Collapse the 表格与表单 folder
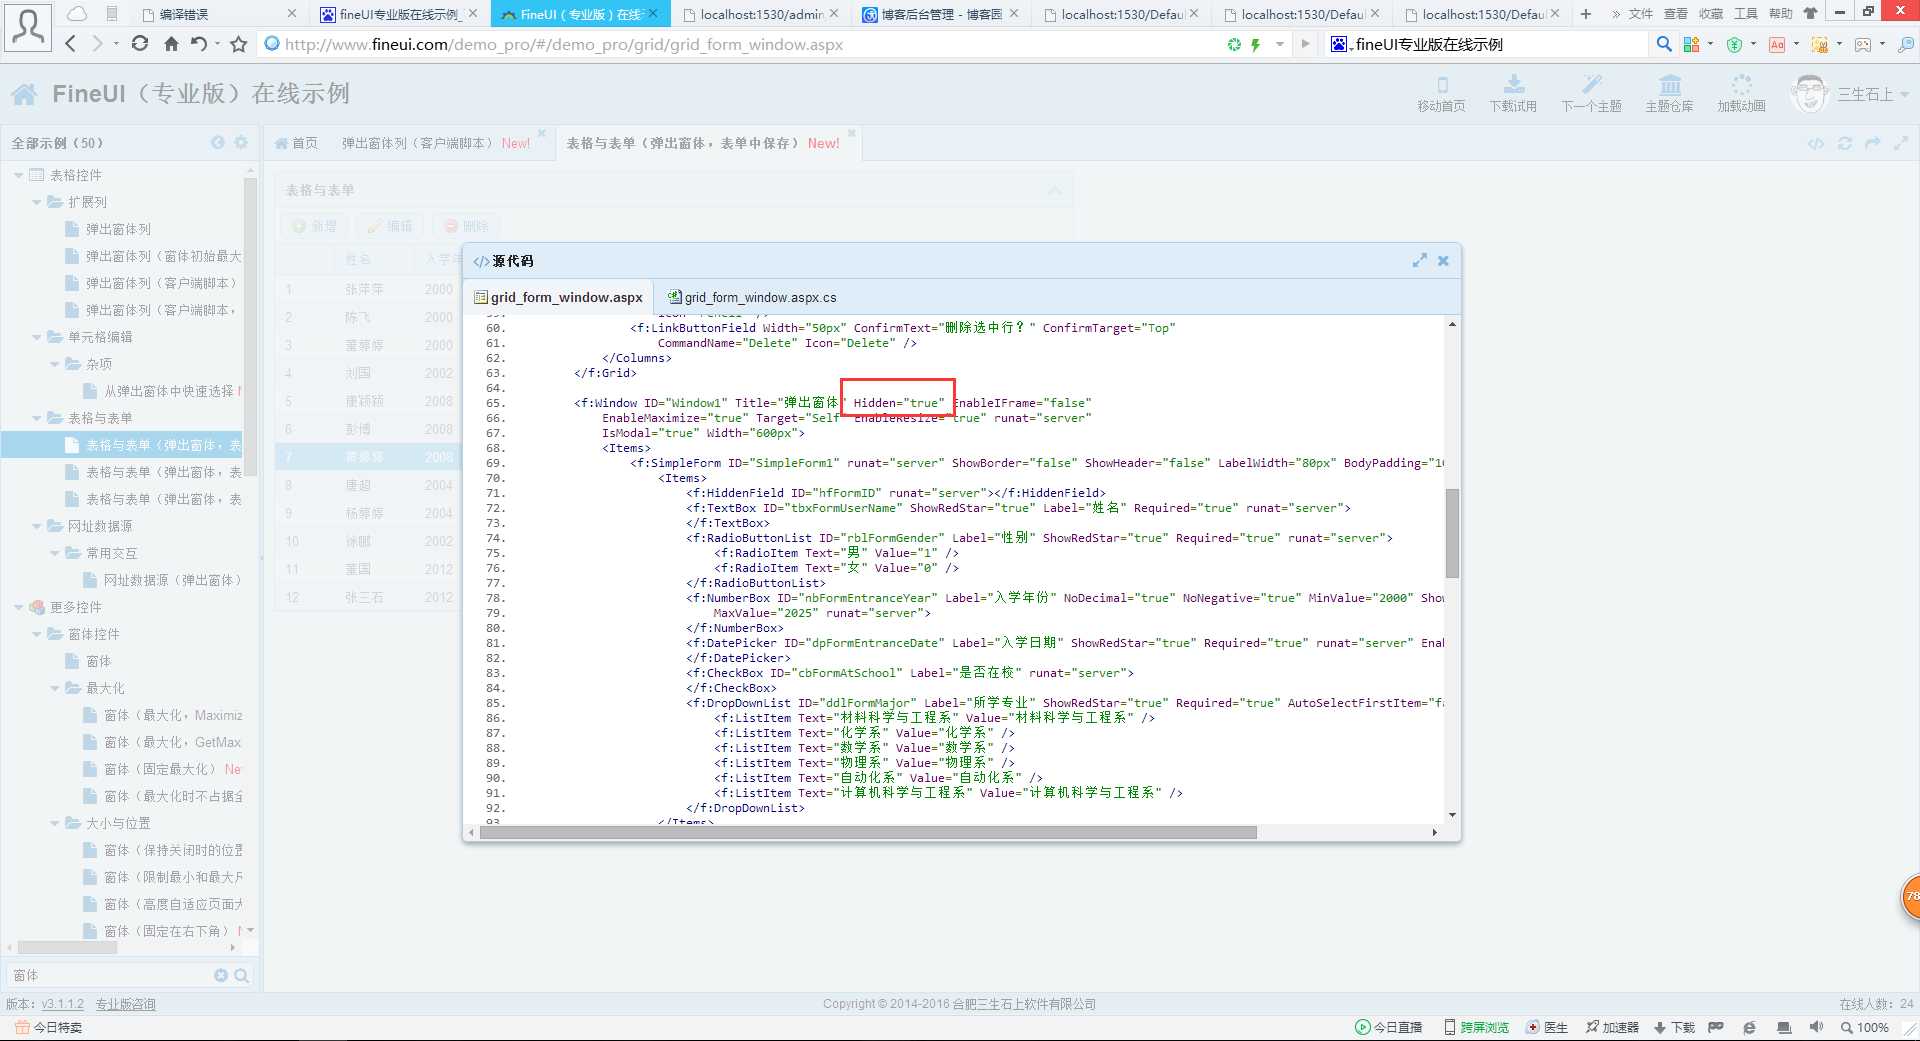 (x=37, y=418)
